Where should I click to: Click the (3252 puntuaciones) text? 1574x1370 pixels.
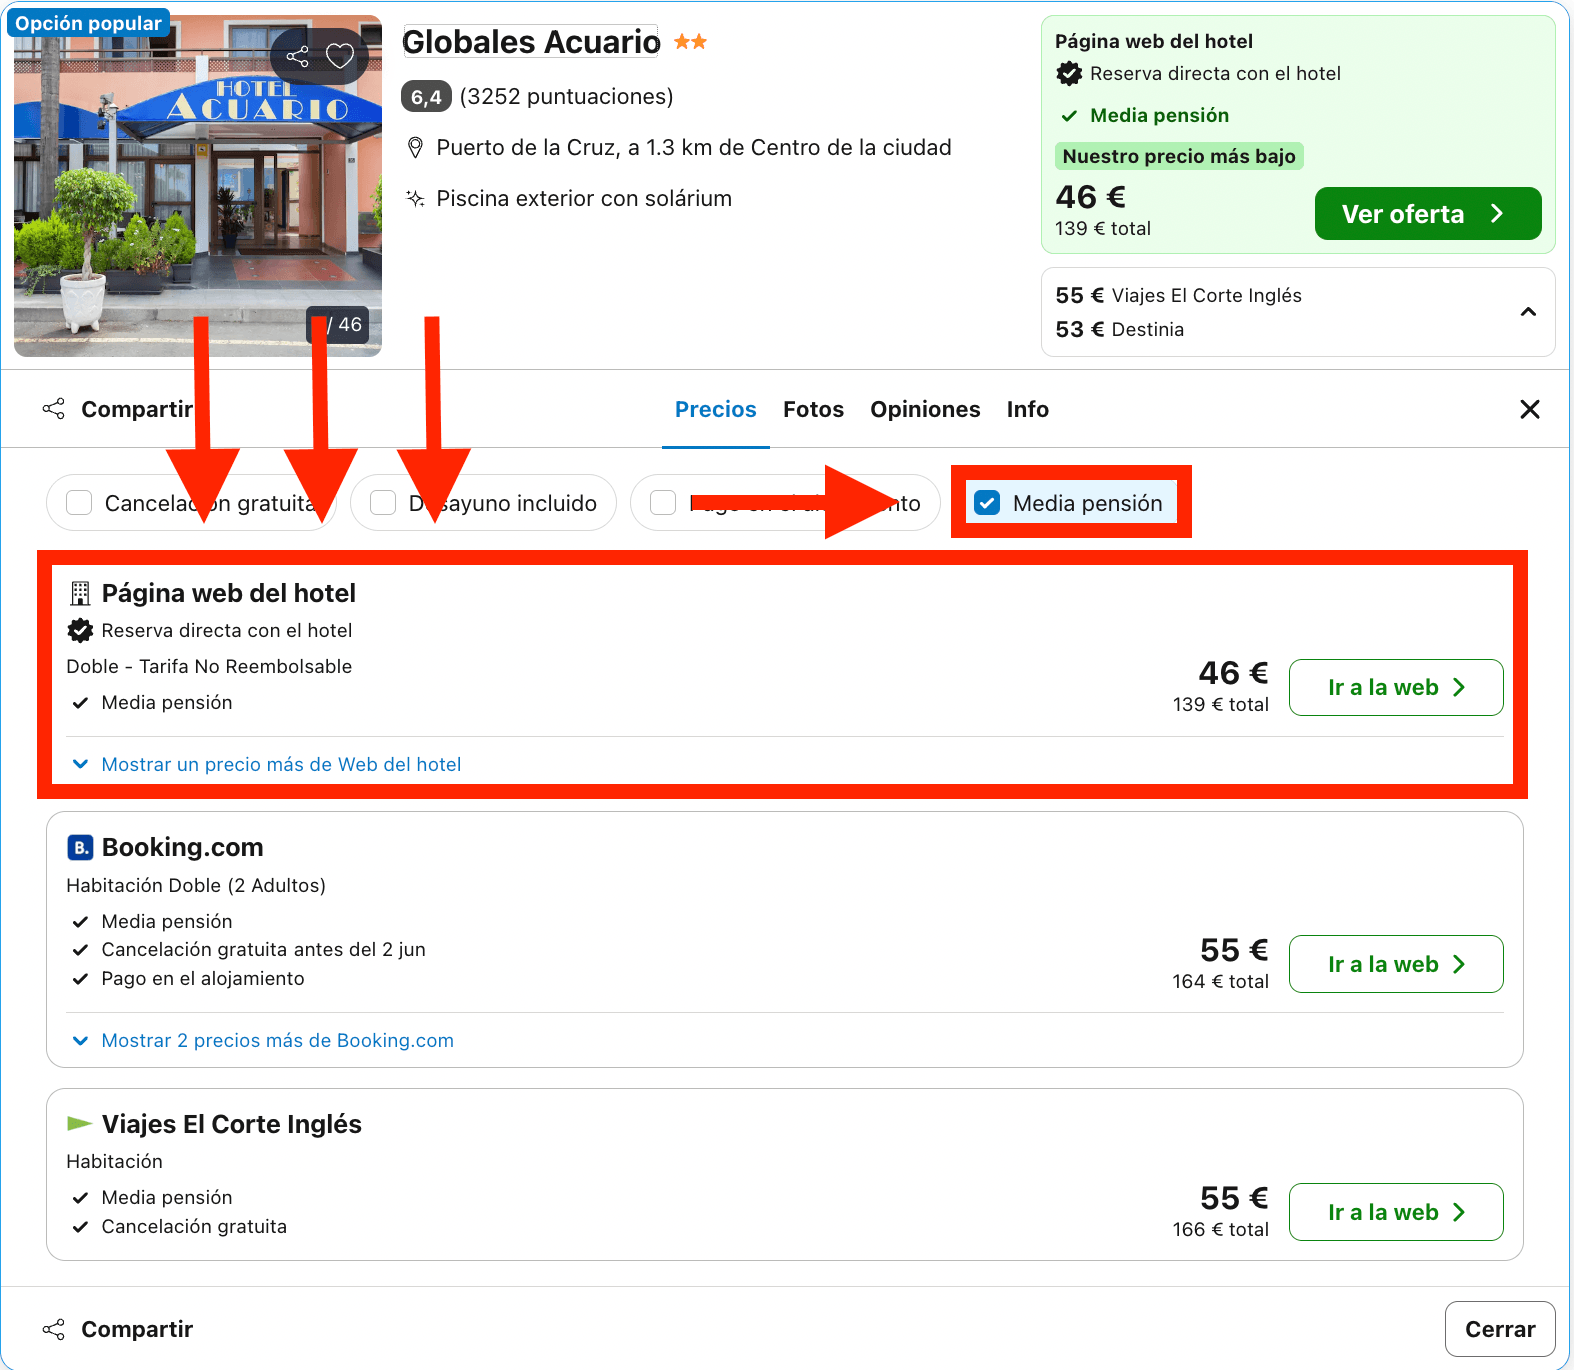coord(566,97)
